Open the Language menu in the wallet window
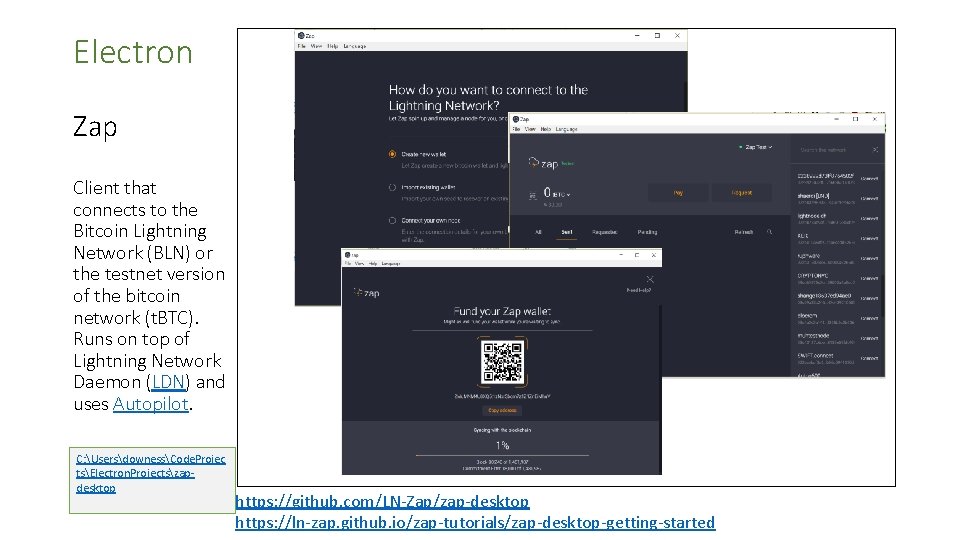 pyautogui.click(x=566, y=129)
